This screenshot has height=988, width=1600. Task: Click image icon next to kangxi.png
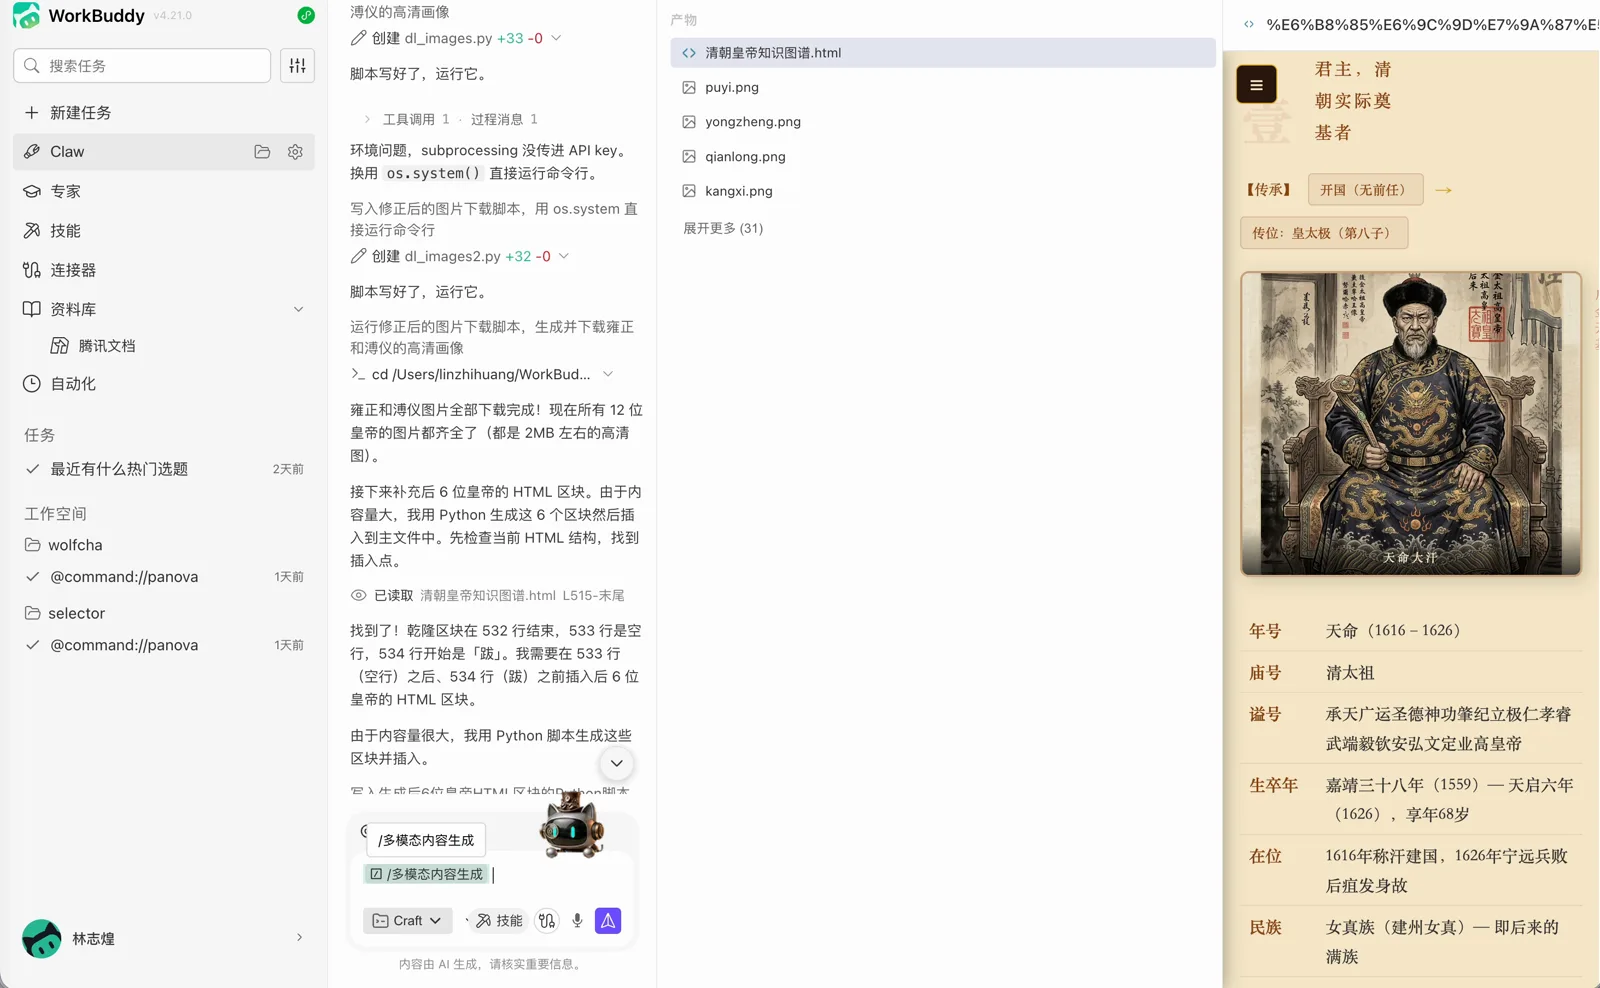pyautogui.click(x=689, y=191)
